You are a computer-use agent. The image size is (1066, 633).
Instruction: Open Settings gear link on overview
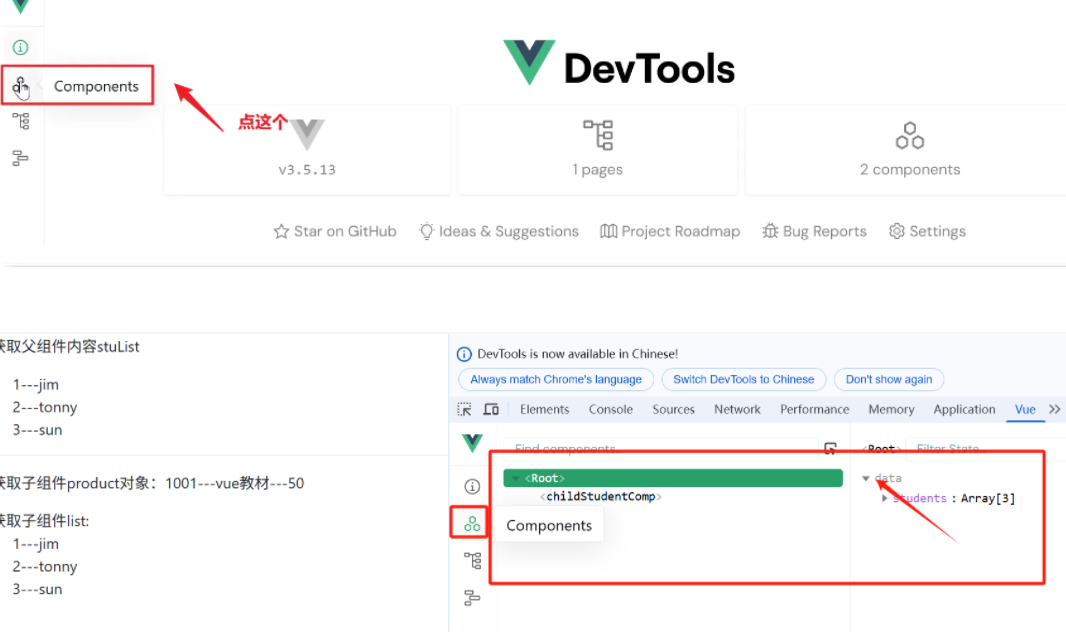[x=927, y=231]
